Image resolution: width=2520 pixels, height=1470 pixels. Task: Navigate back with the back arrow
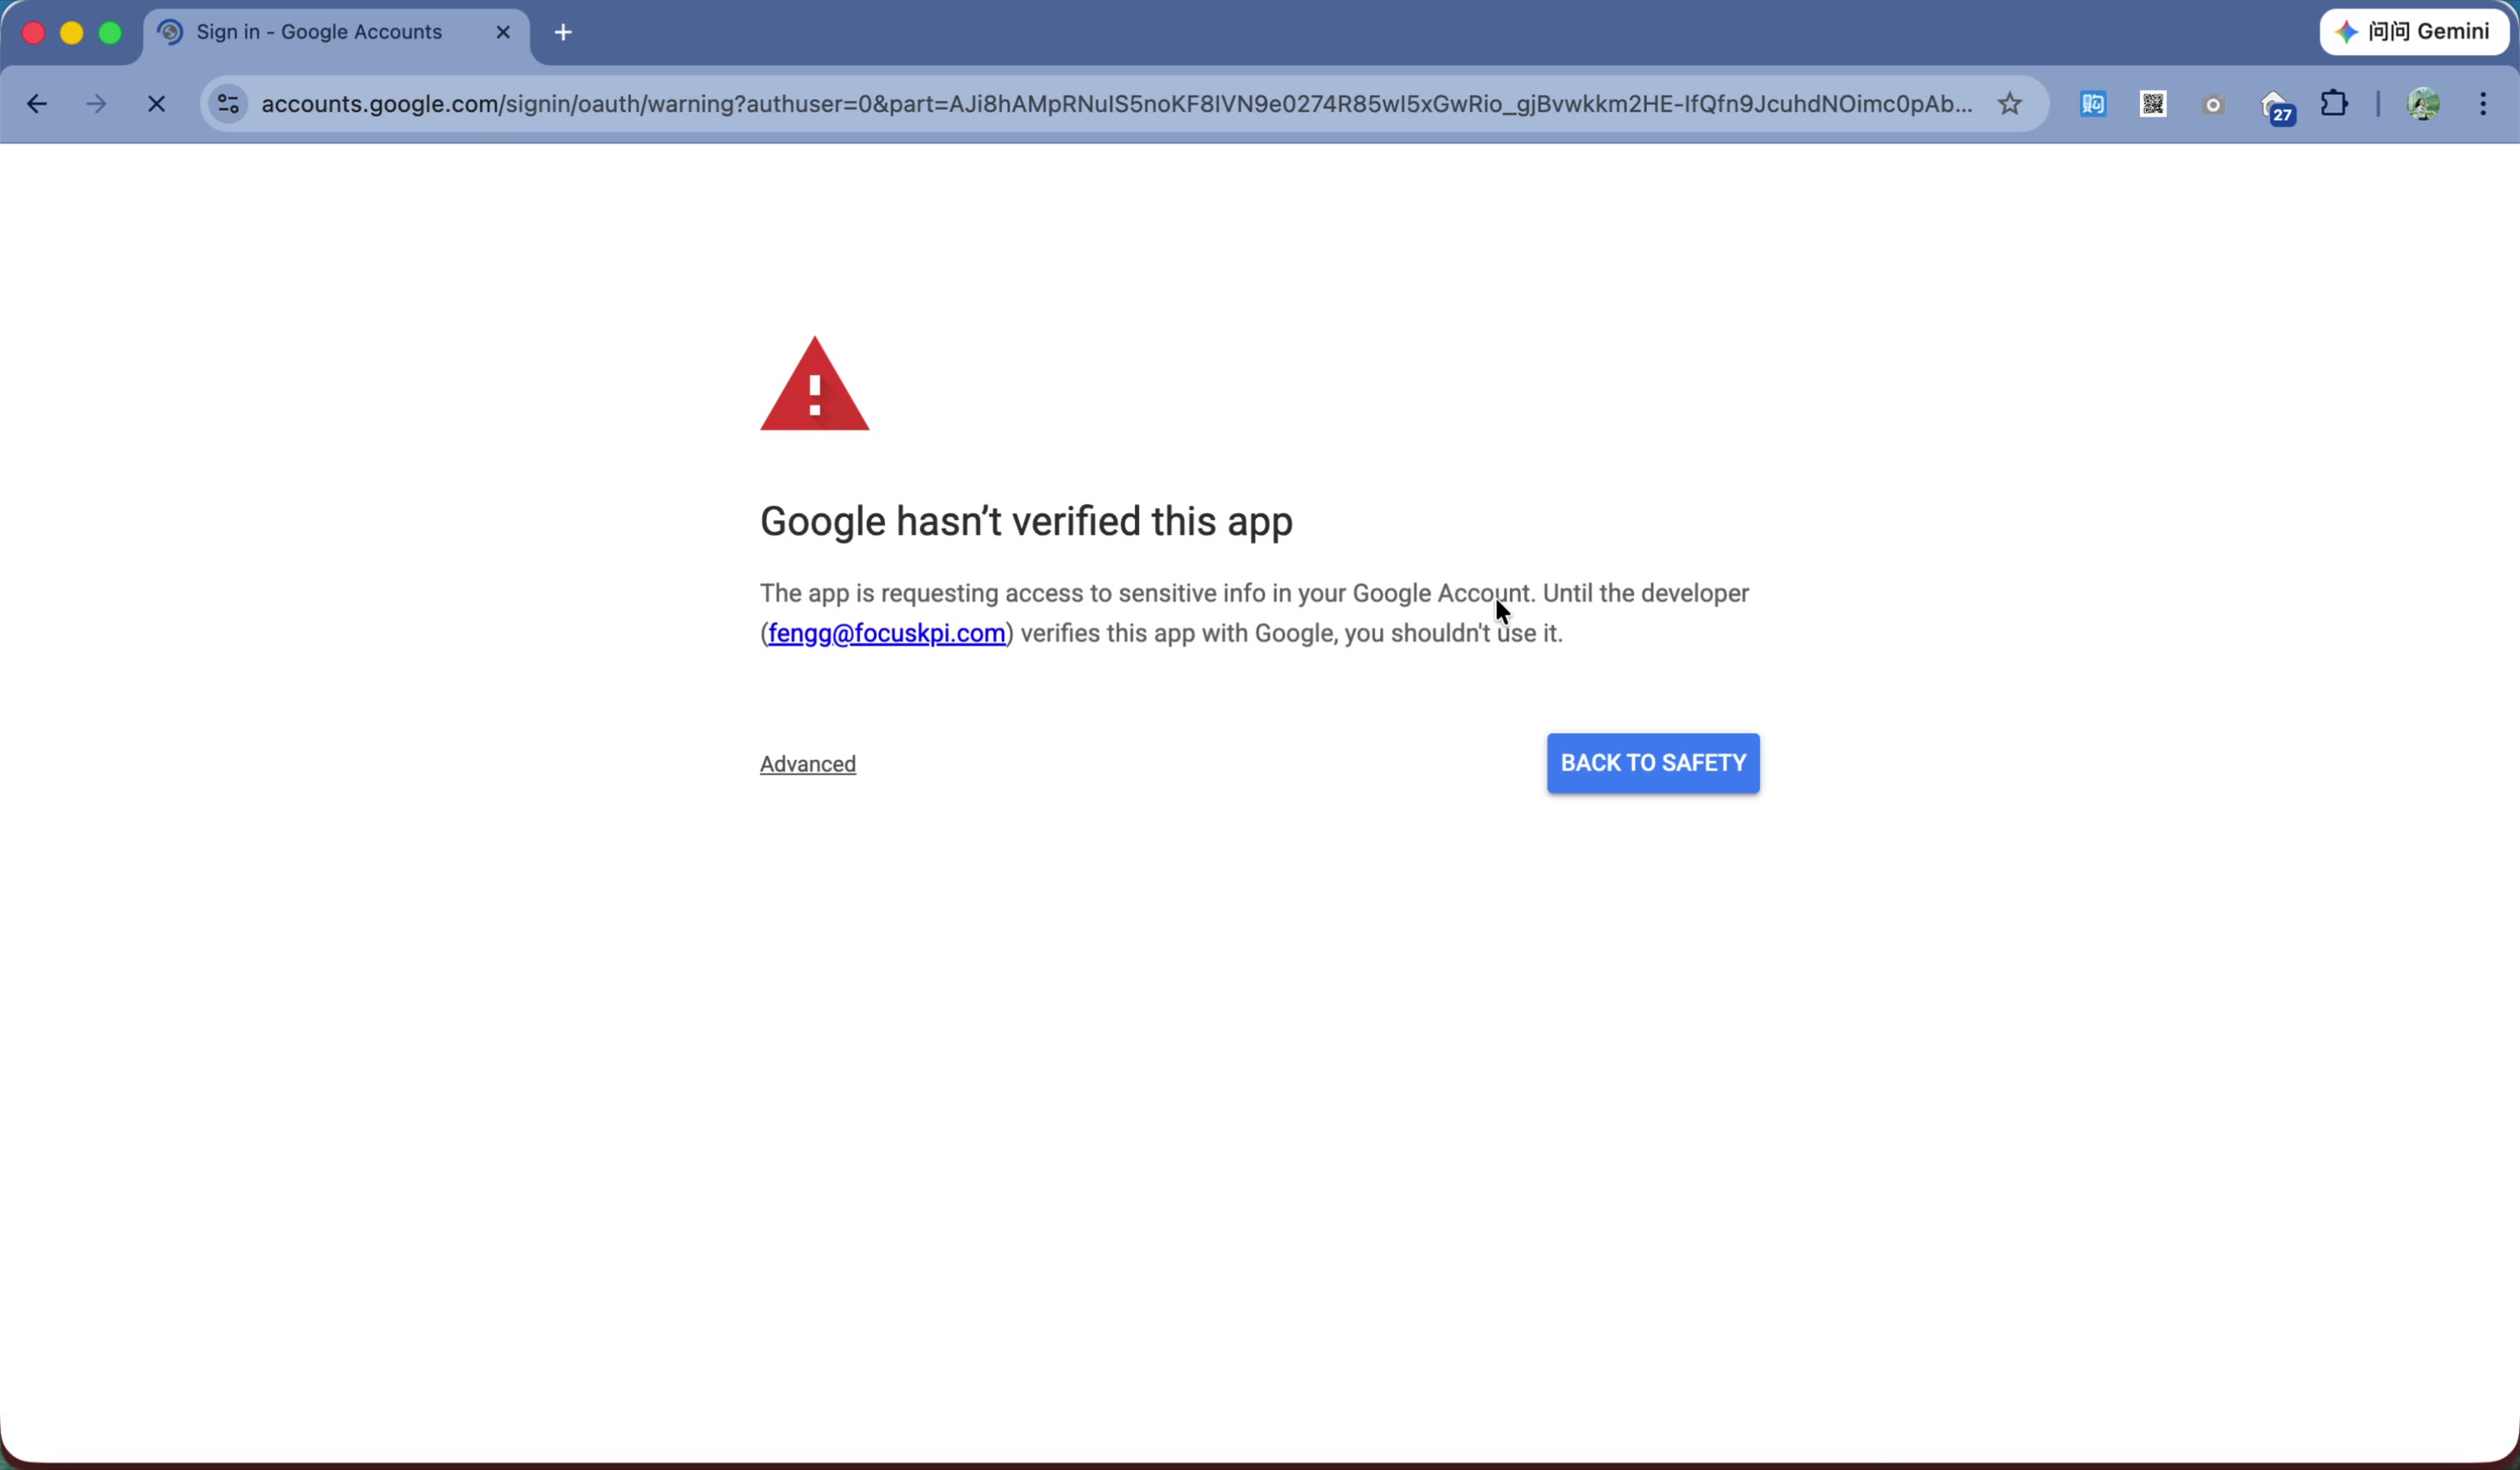(37, 103)
